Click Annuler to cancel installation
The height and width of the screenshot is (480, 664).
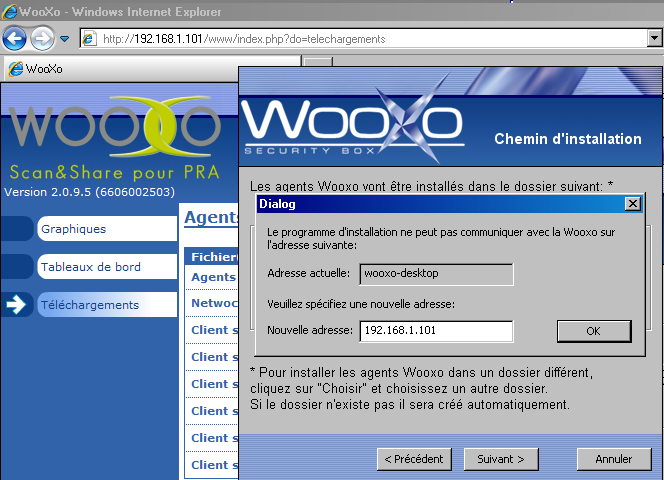614,459
